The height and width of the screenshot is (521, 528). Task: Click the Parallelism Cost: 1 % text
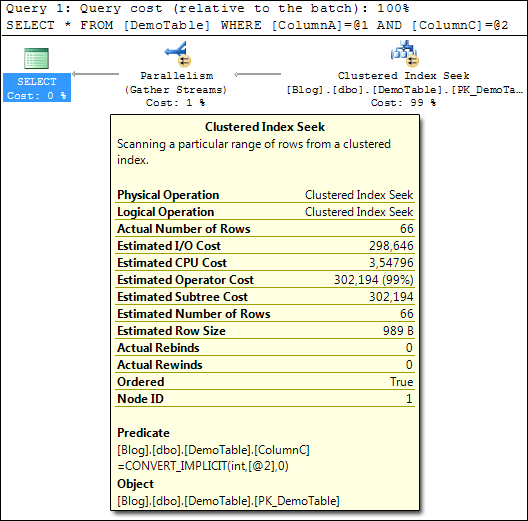(x=175, y=103)
